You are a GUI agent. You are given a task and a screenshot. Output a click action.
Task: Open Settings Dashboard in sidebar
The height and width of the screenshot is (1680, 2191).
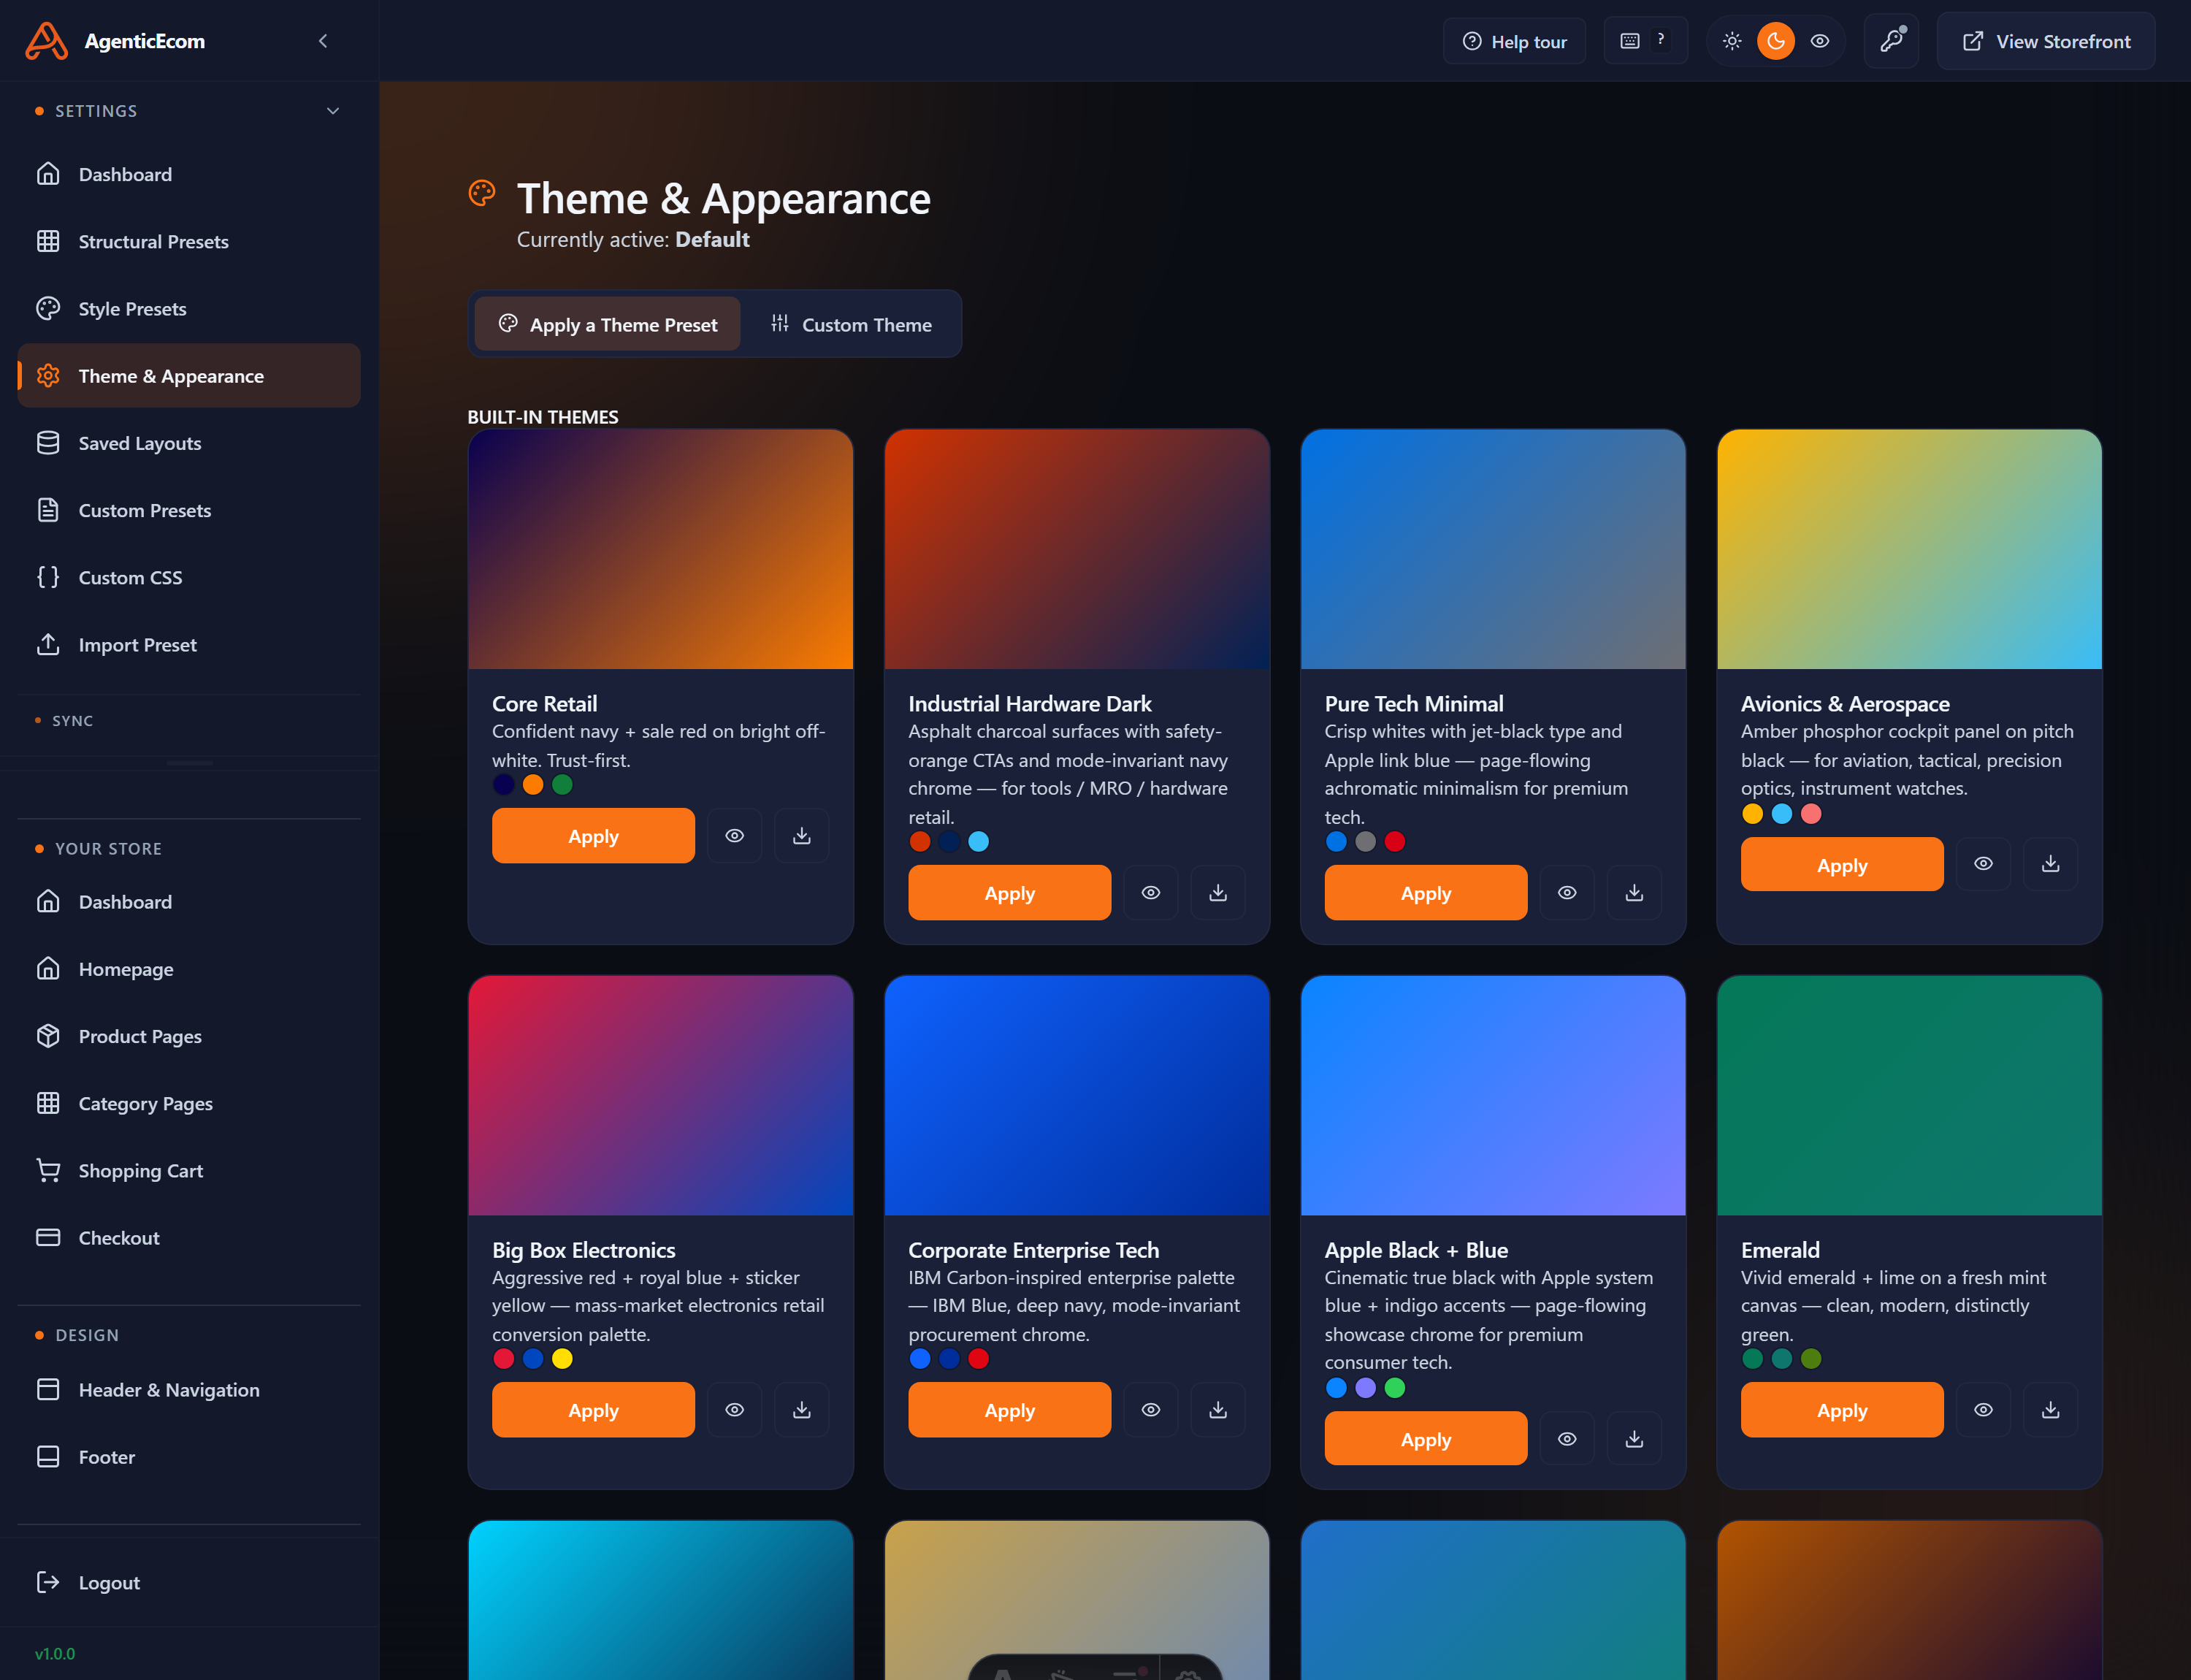pos(189,174)
